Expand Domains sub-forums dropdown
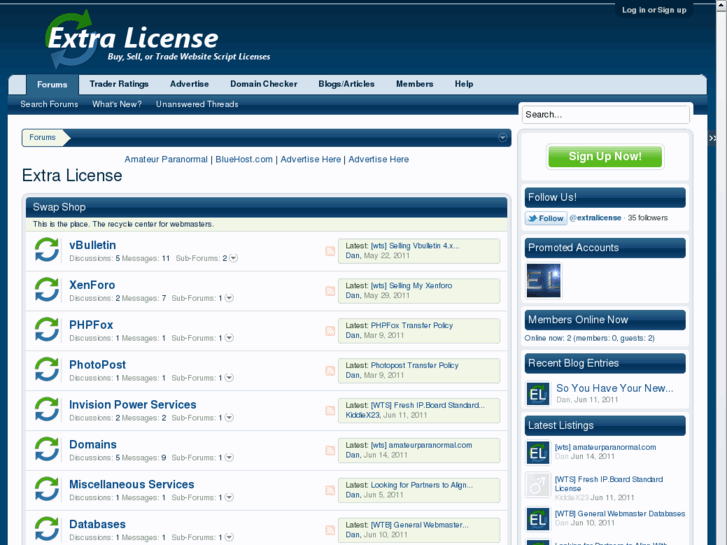Image resolution: width=727 pixels, height=545 pixels. point(229,457)
